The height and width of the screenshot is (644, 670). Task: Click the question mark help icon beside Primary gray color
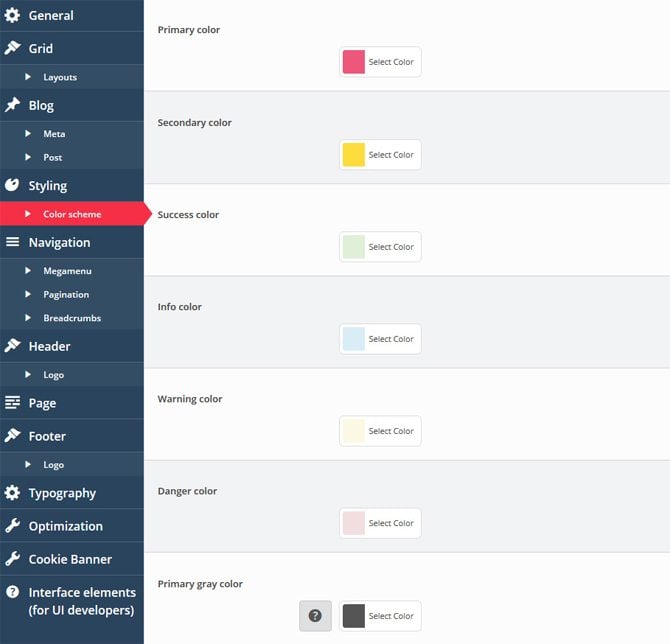pyautogui.click(x=315, y=616)
